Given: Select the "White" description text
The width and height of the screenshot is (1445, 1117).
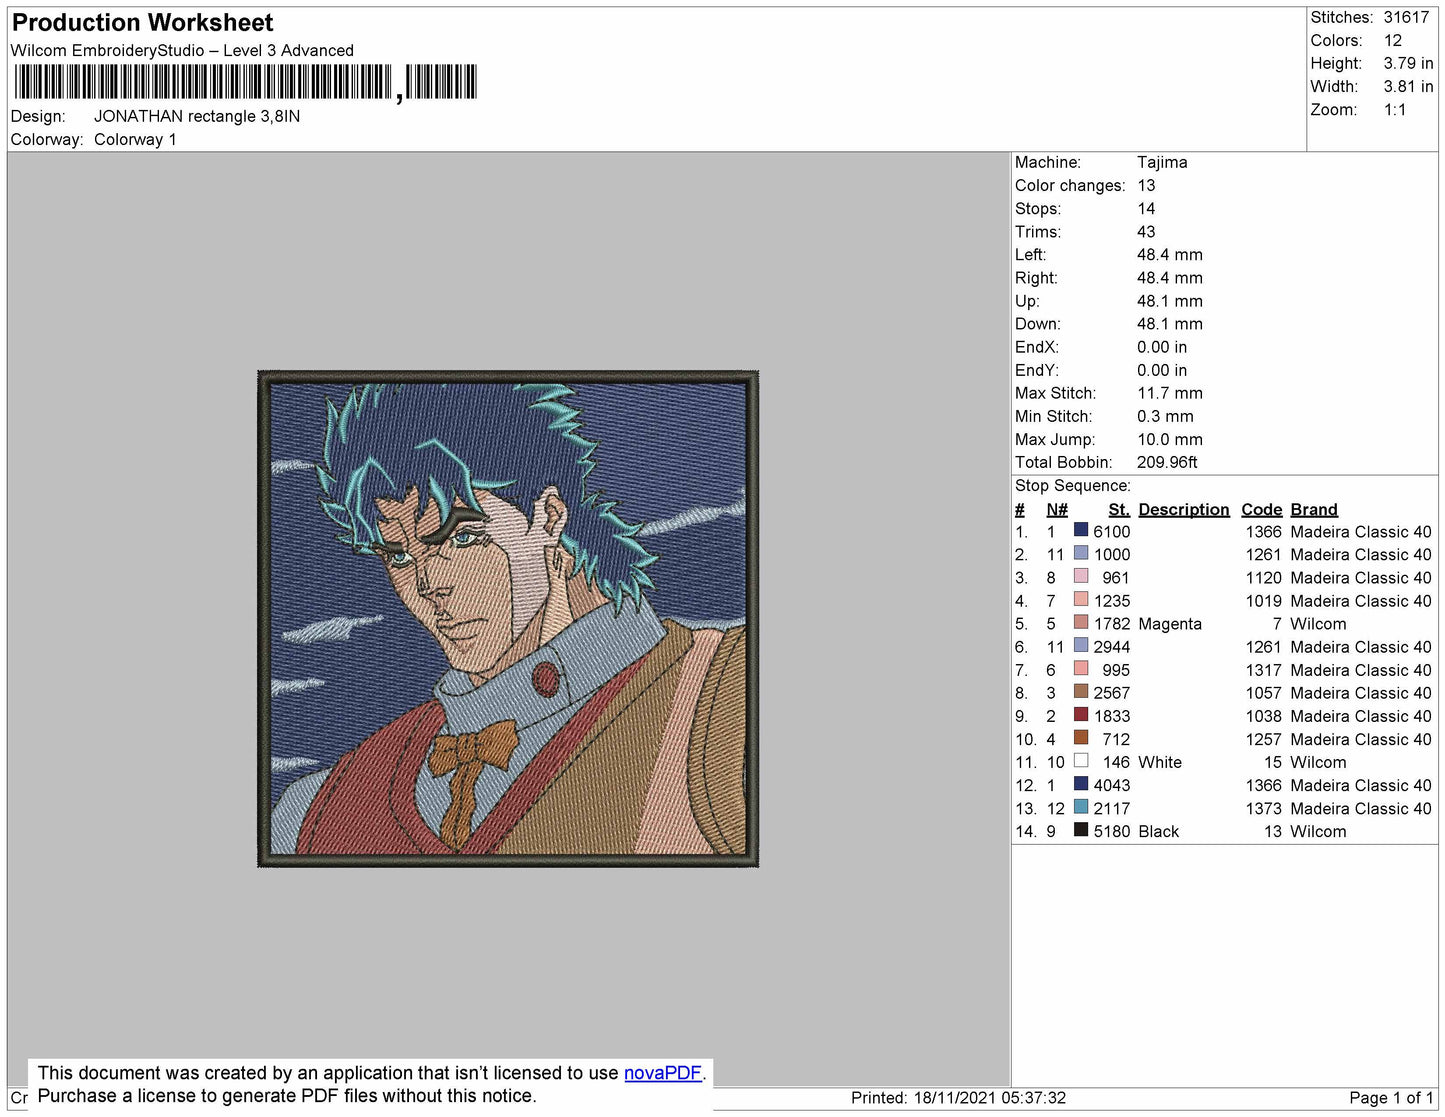Looking at the screenshot, I should 1160,762.
